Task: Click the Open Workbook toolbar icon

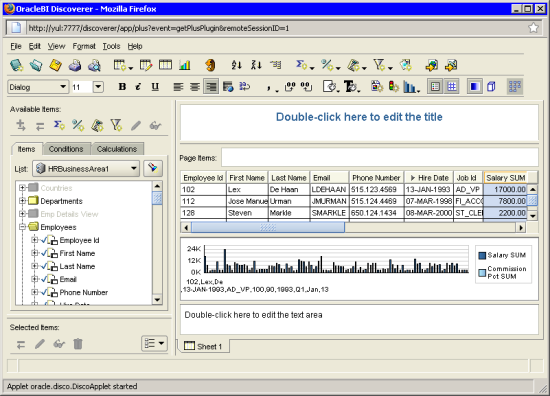Action: click(36, 65)
